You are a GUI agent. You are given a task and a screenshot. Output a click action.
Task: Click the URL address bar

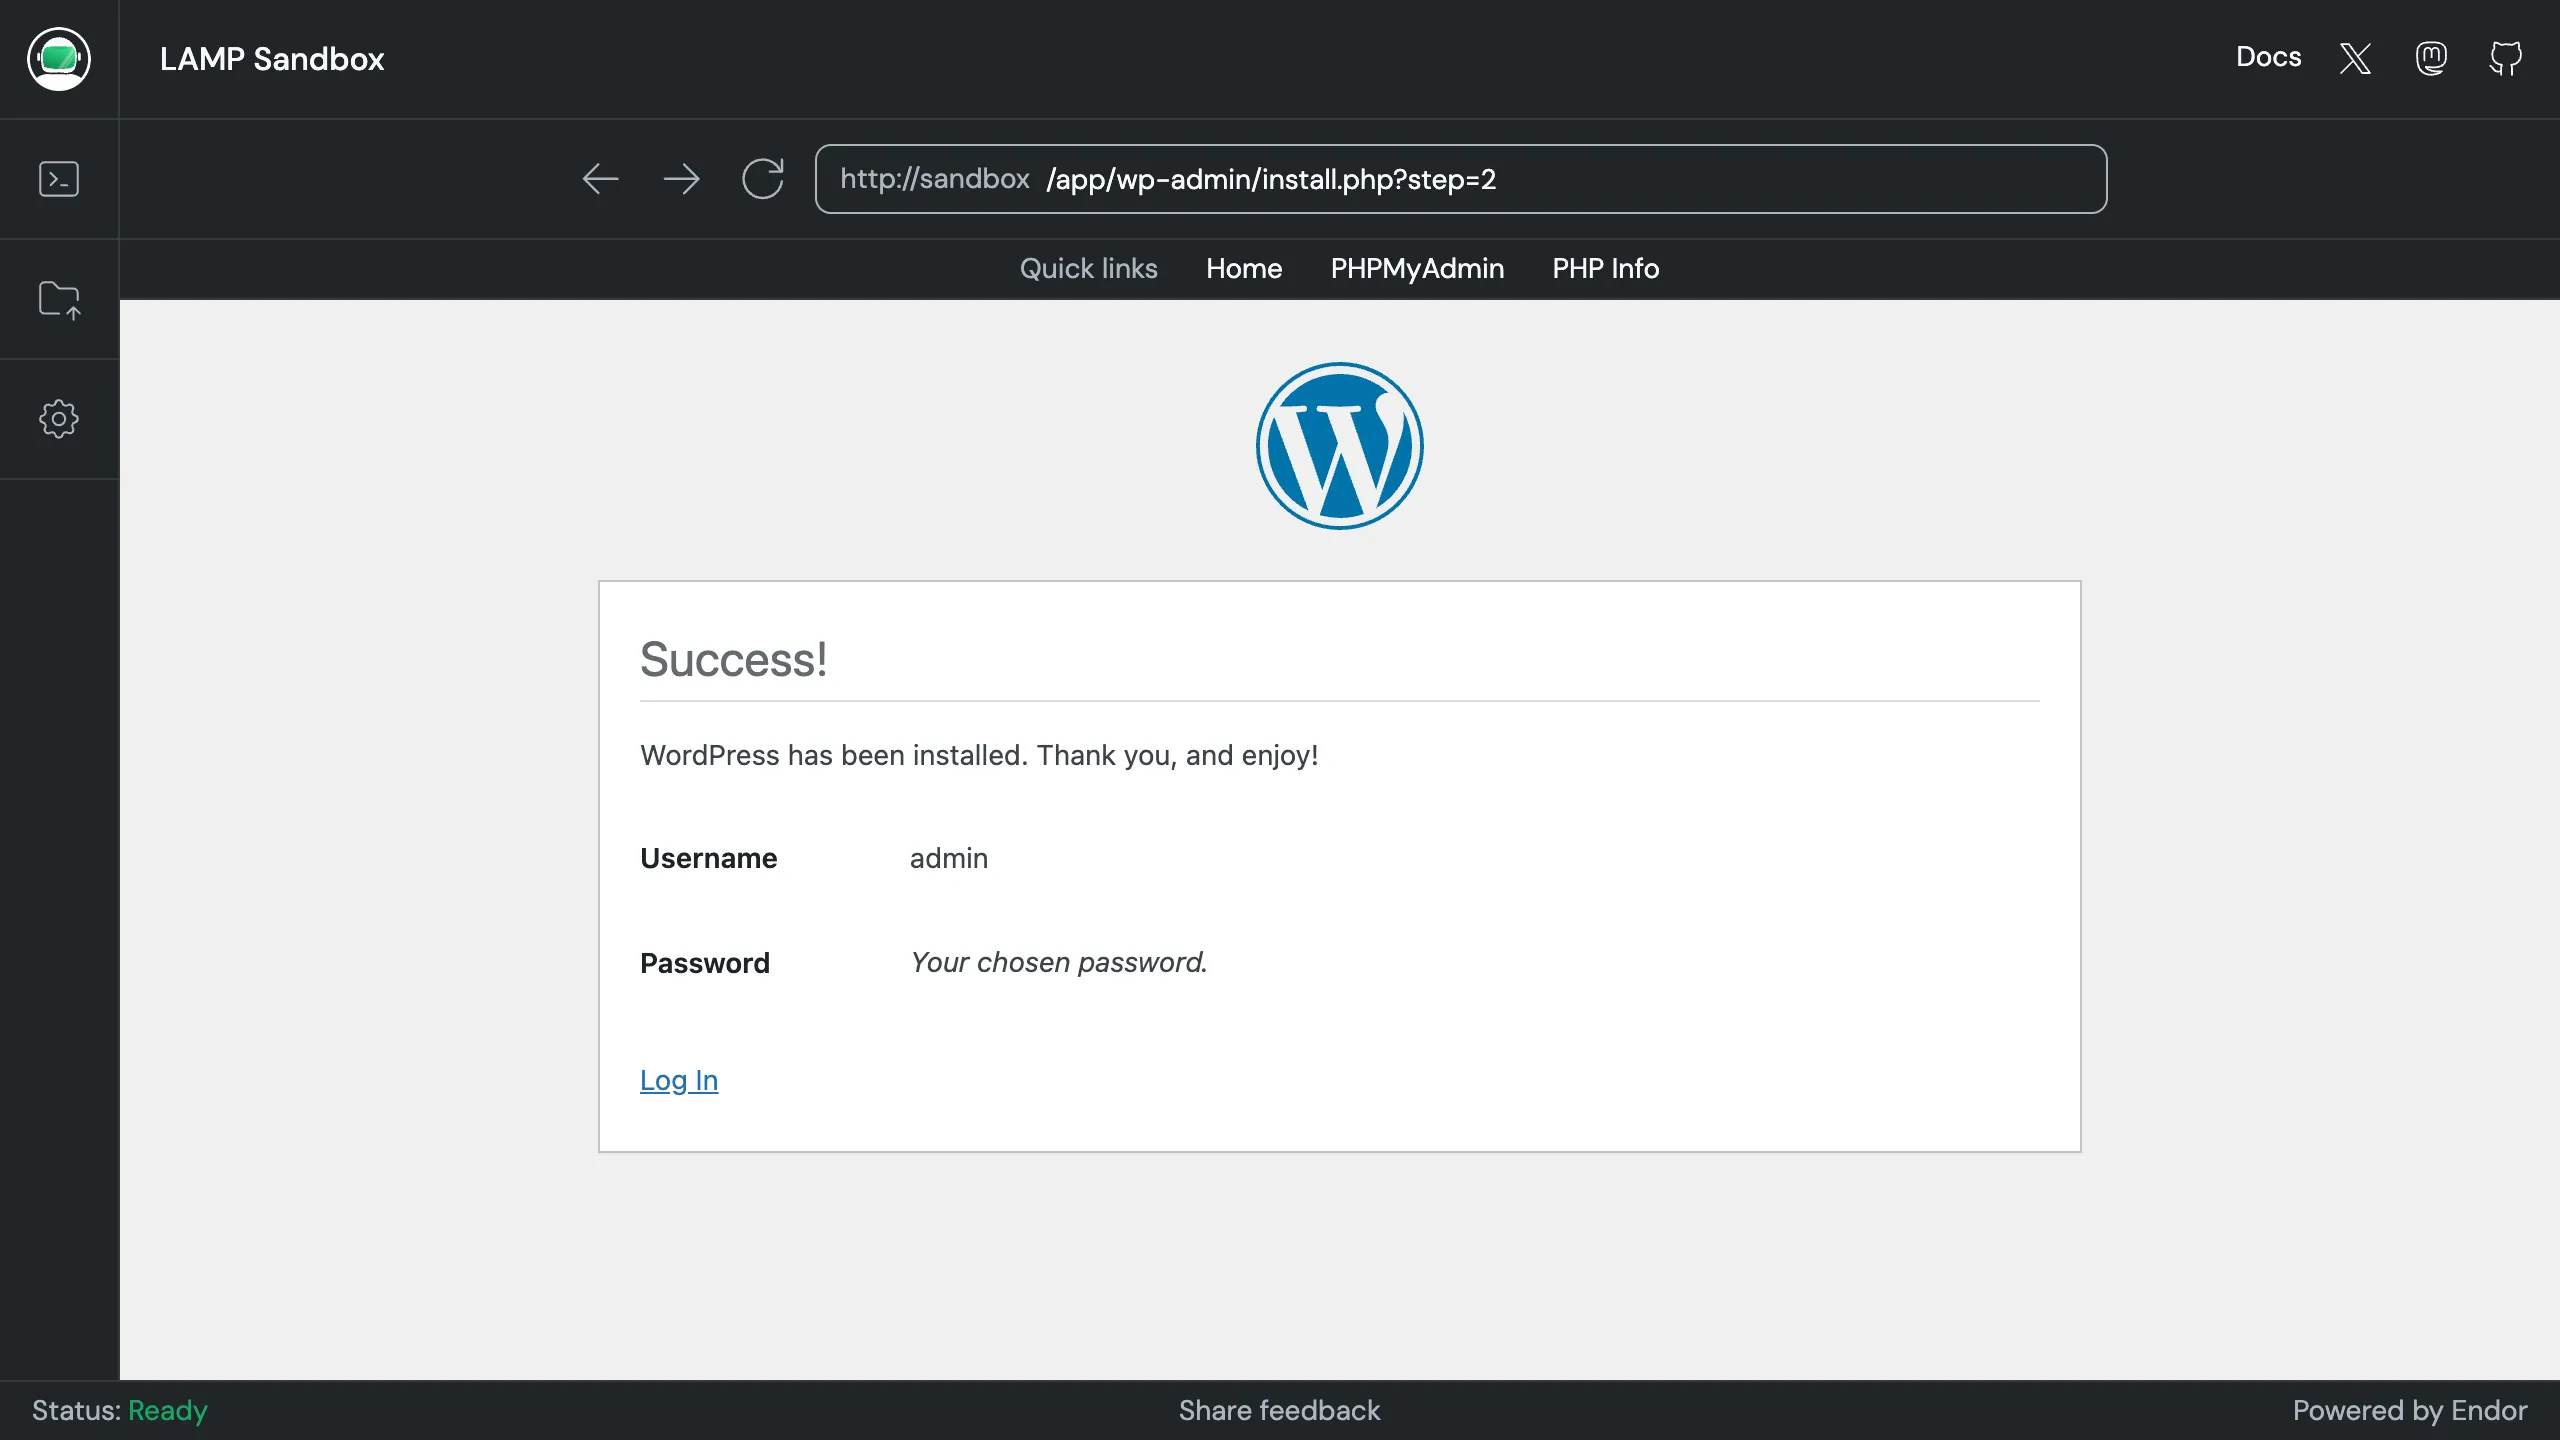1460,179
